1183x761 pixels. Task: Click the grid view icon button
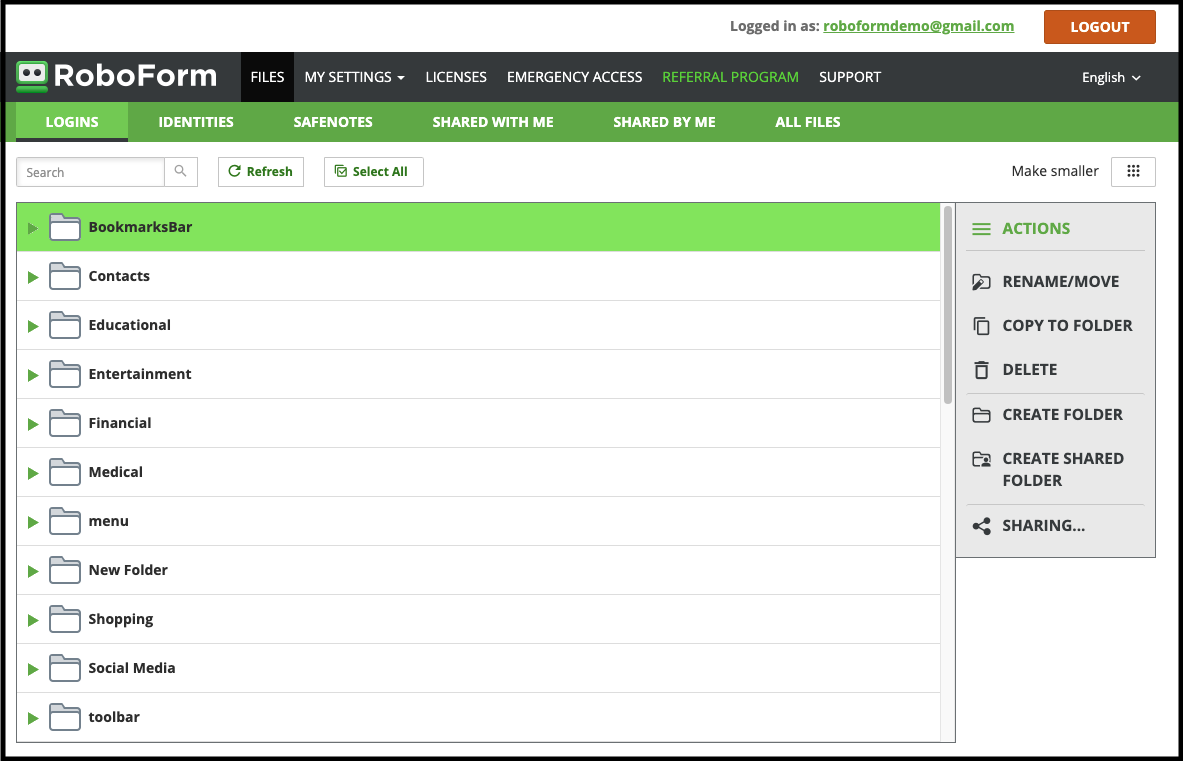[1132, 171]
